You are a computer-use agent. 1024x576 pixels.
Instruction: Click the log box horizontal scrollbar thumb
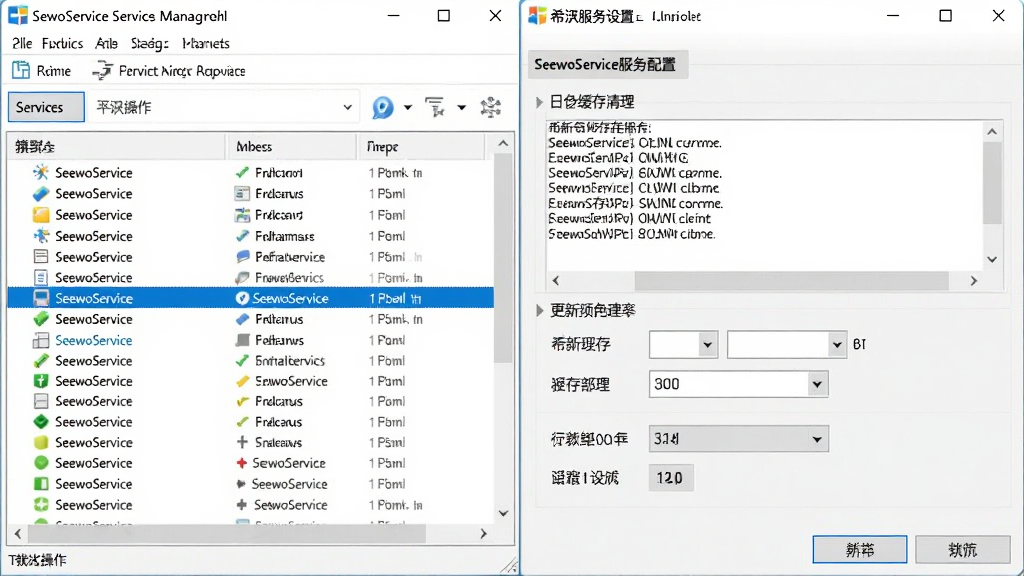coord(791,281)
